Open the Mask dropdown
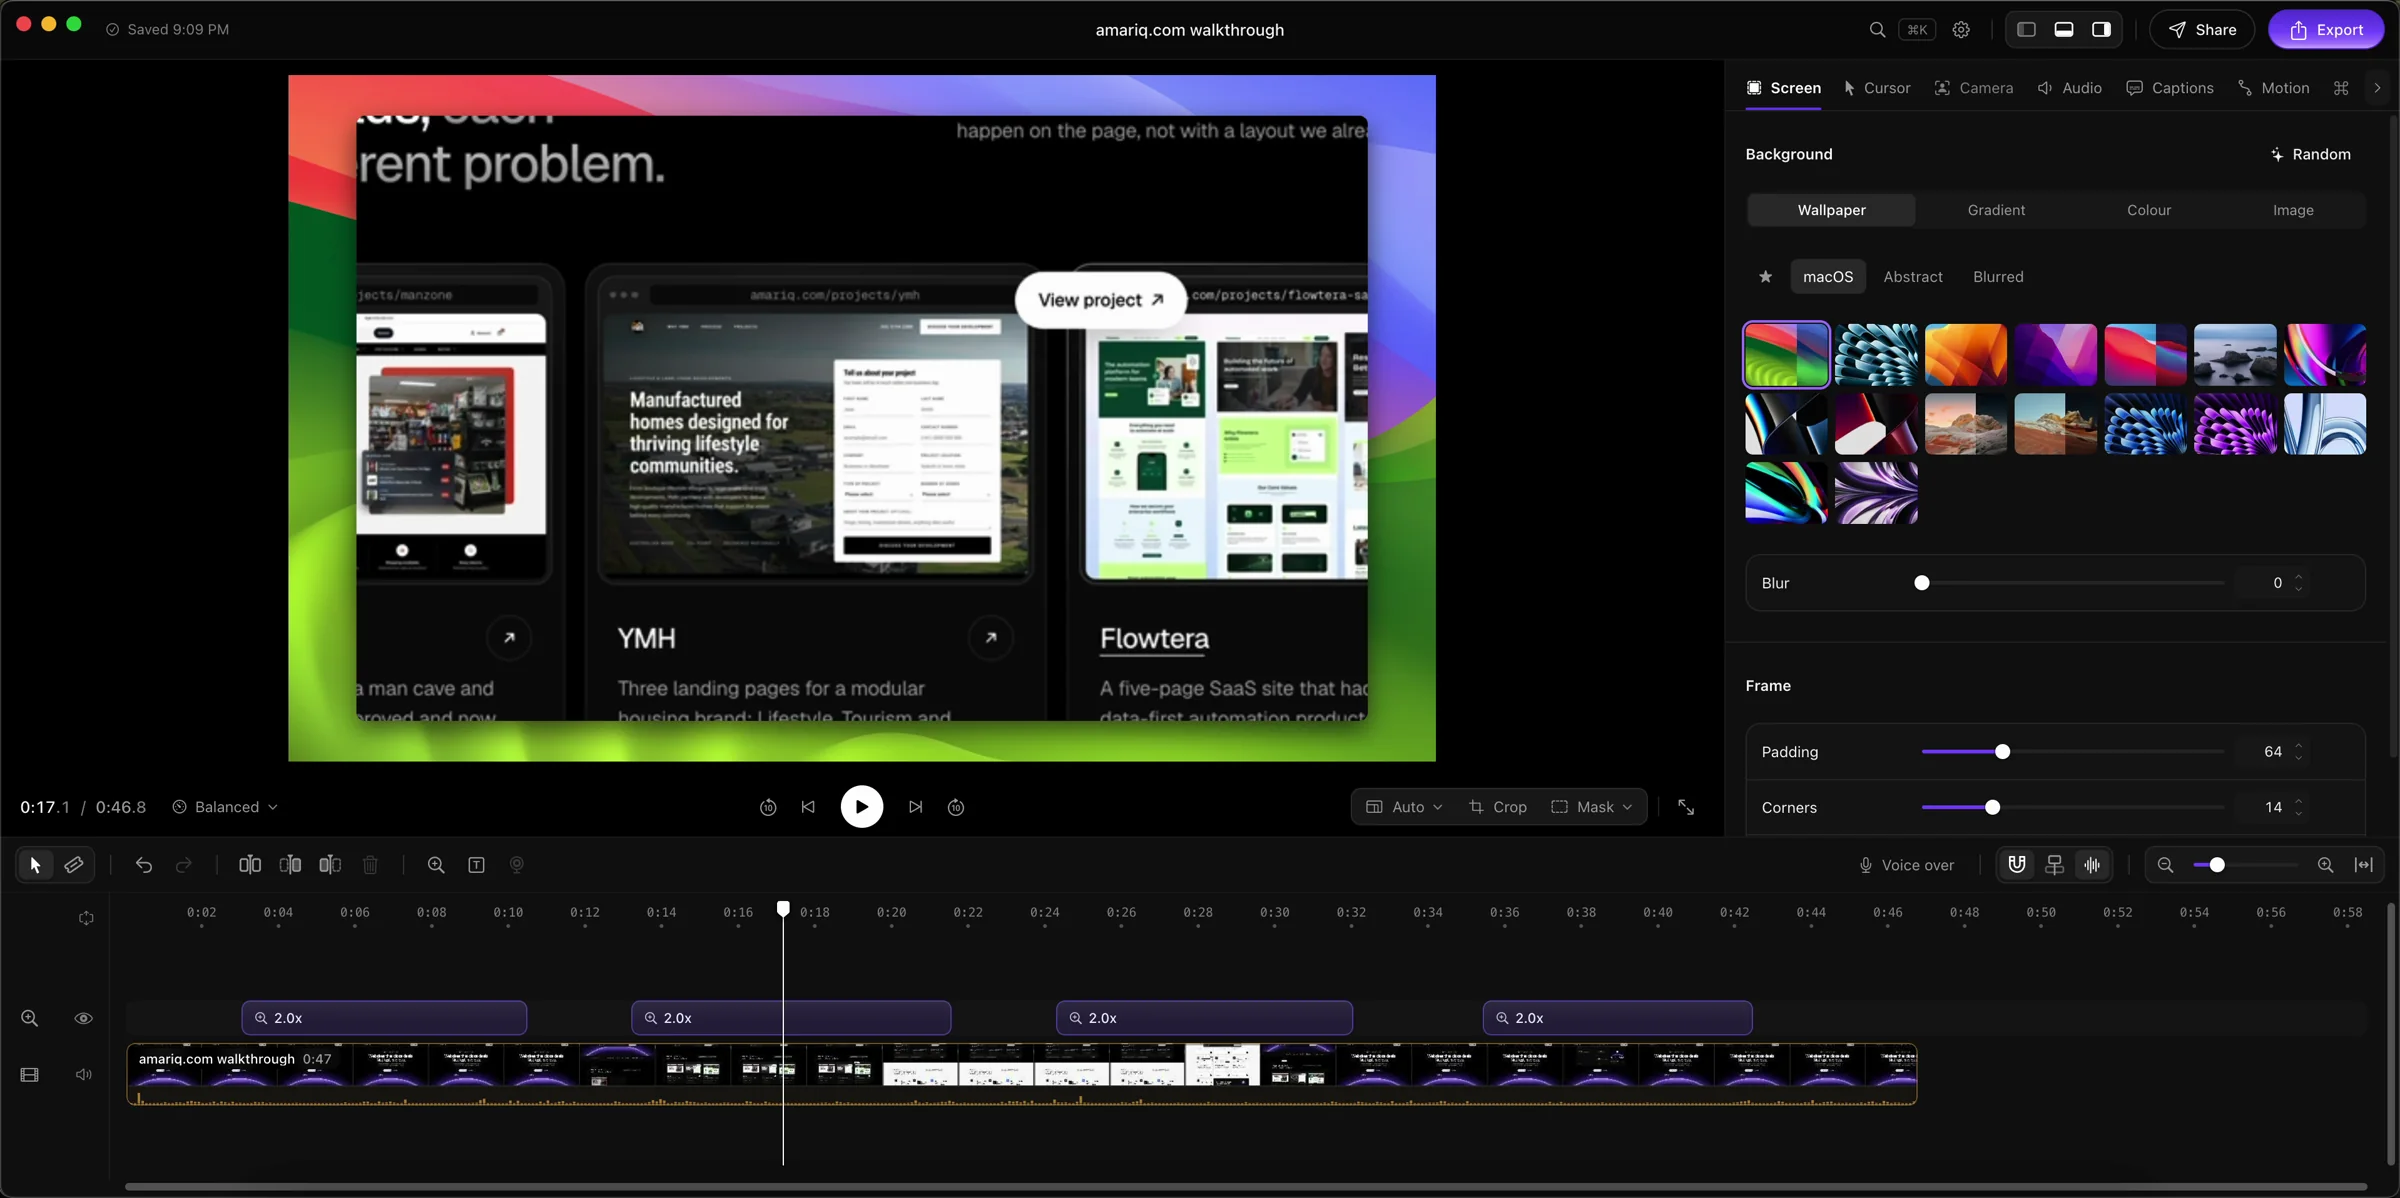This screenshot has height=1198, width=2400. point(1592,807)
